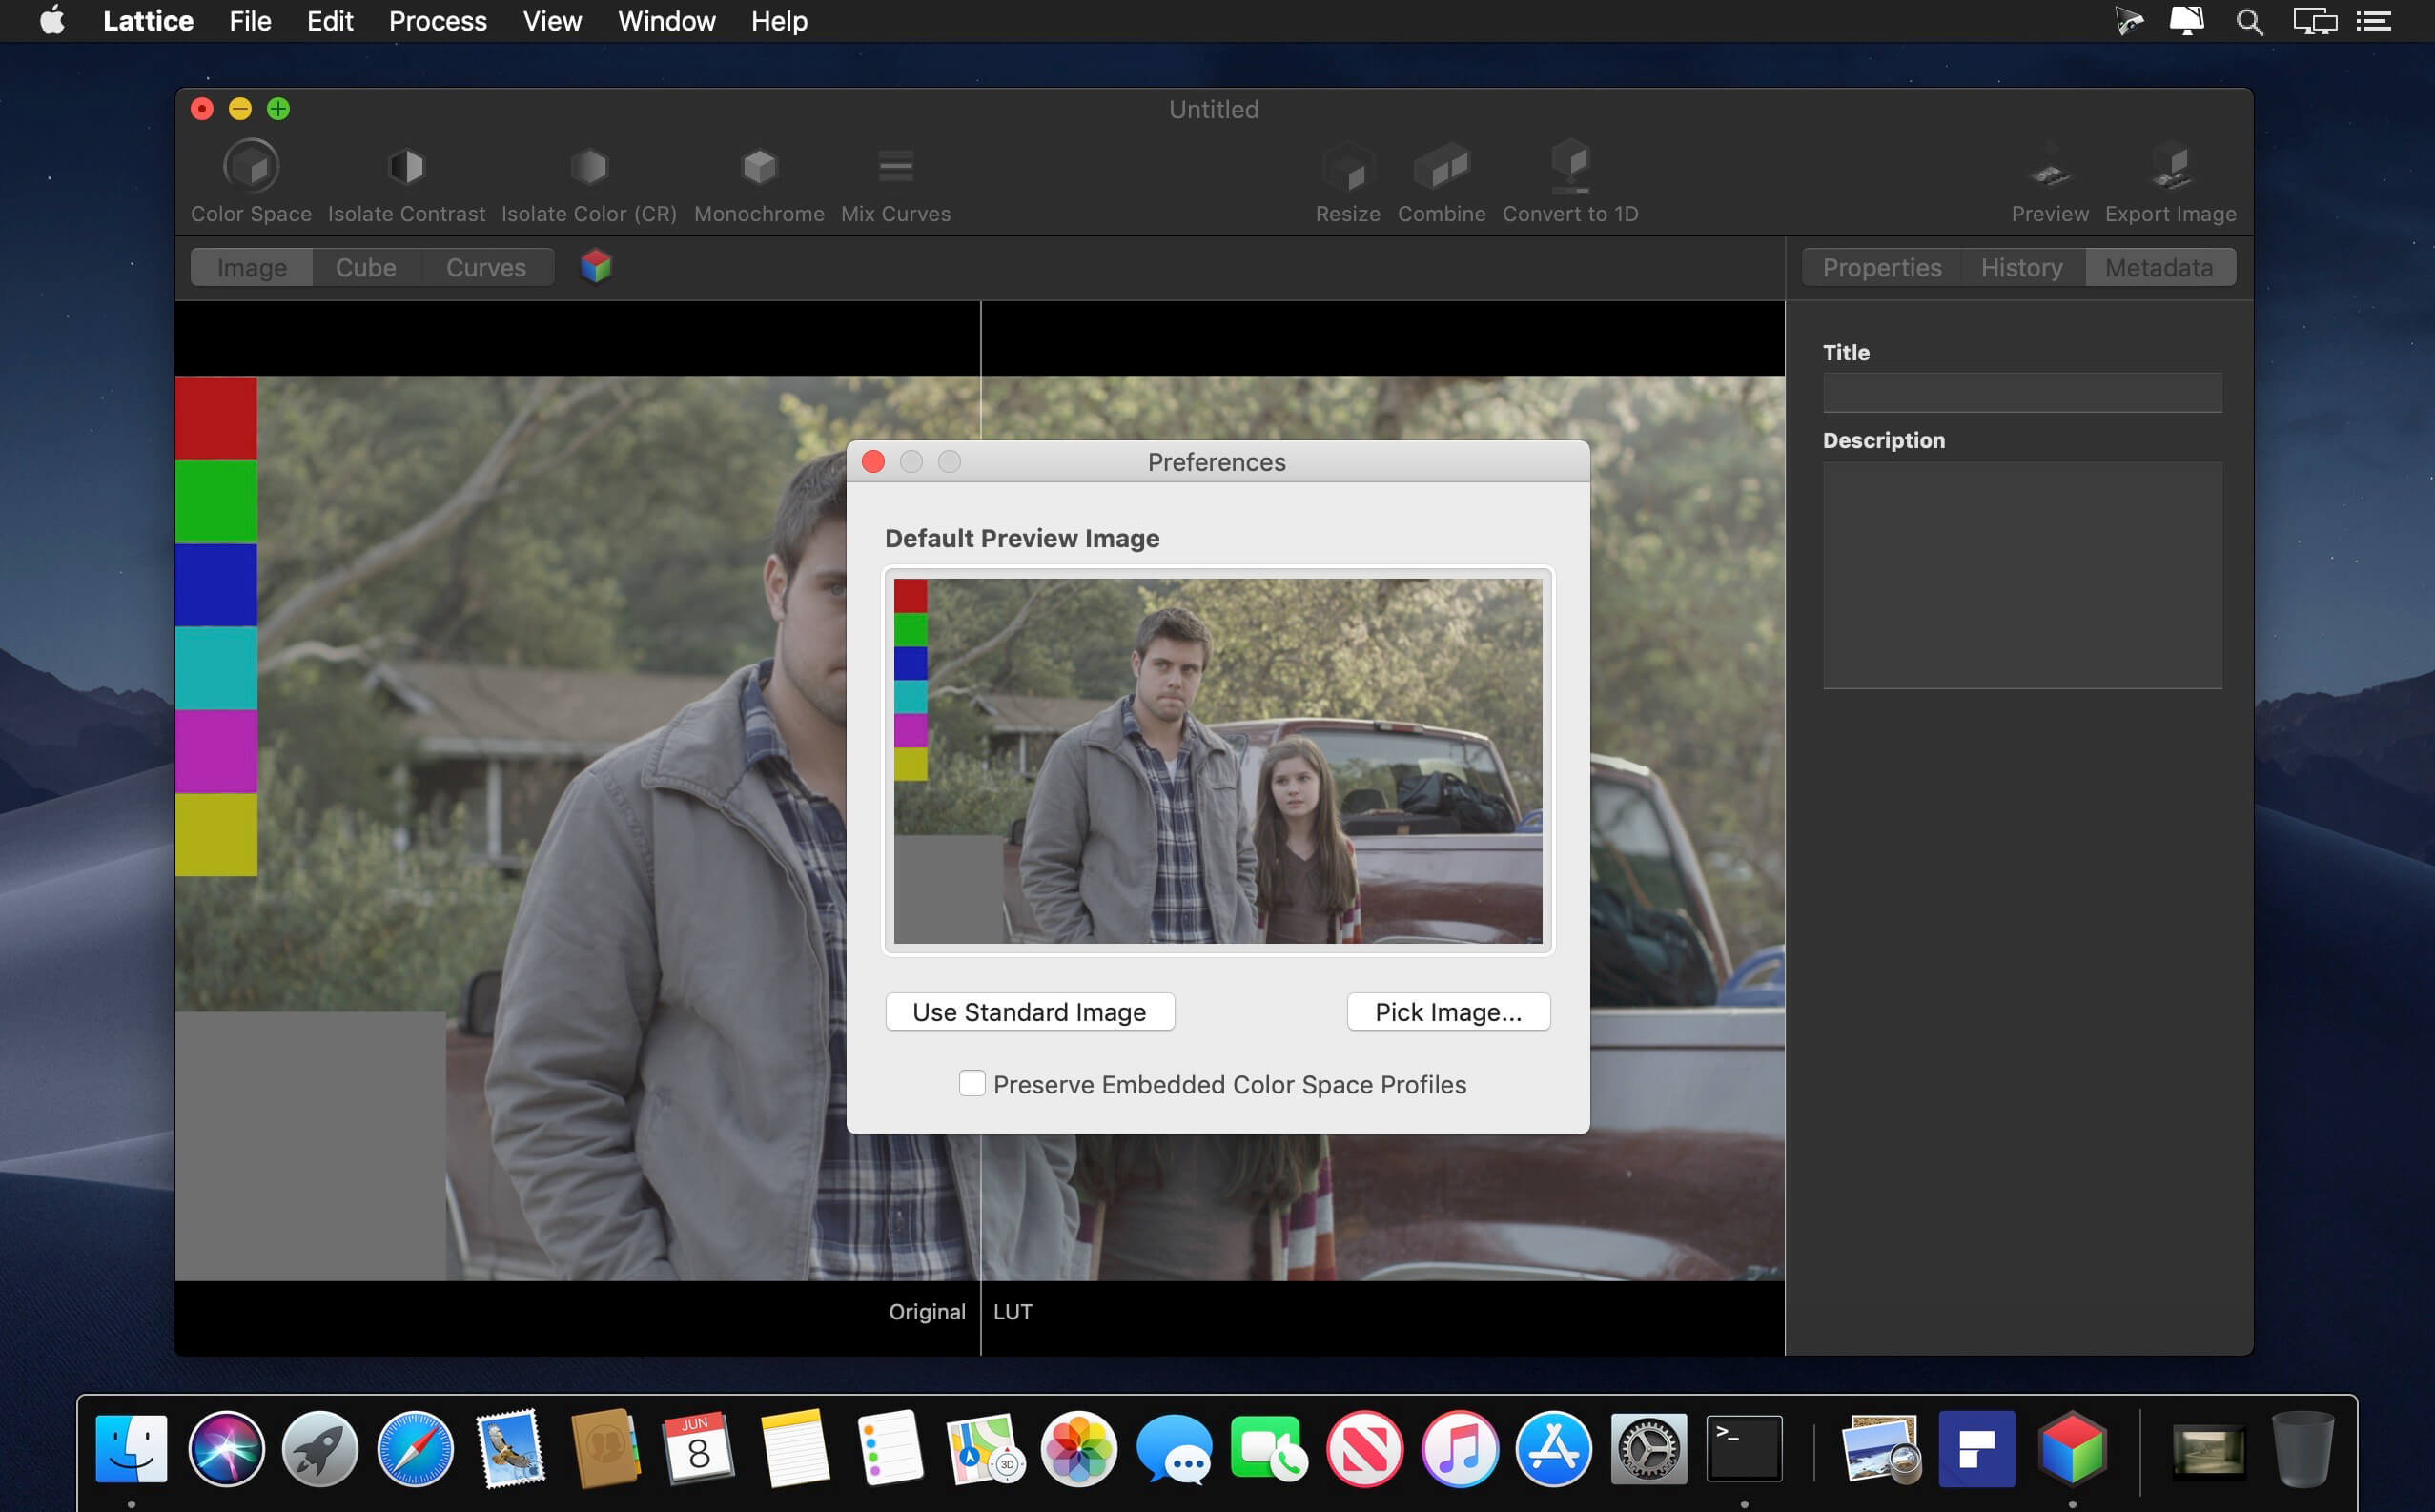Image resolution: width=2435 pixels, height=1512 pixels.
Task: Switch to the Cube view tab
Action: tap(366, 267)
